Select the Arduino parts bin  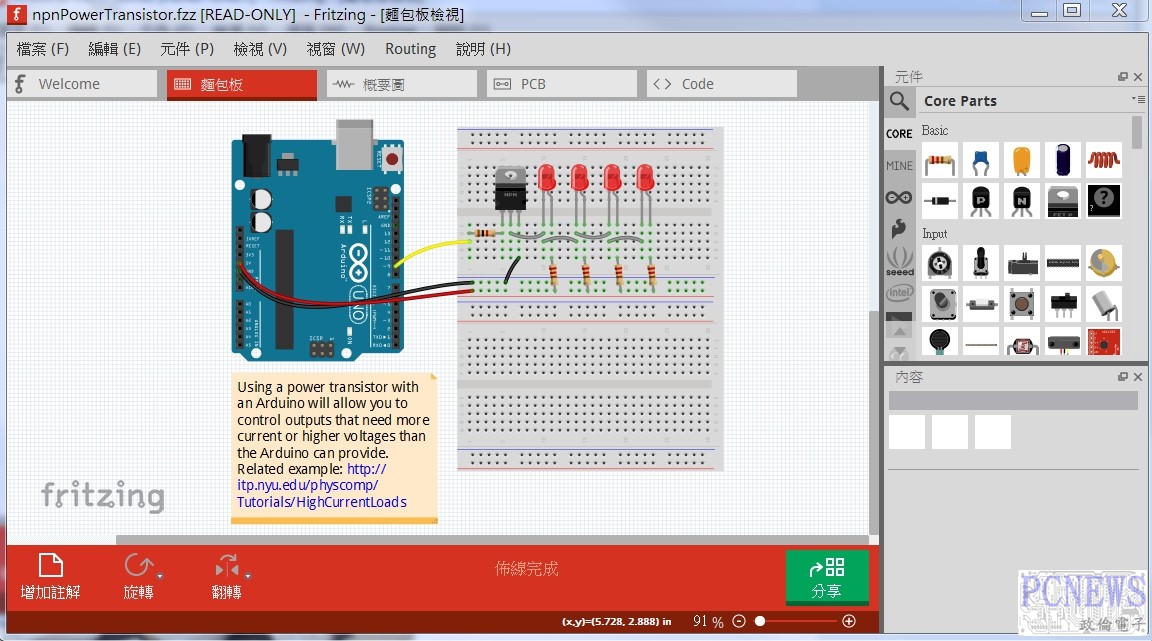point(899,197)
